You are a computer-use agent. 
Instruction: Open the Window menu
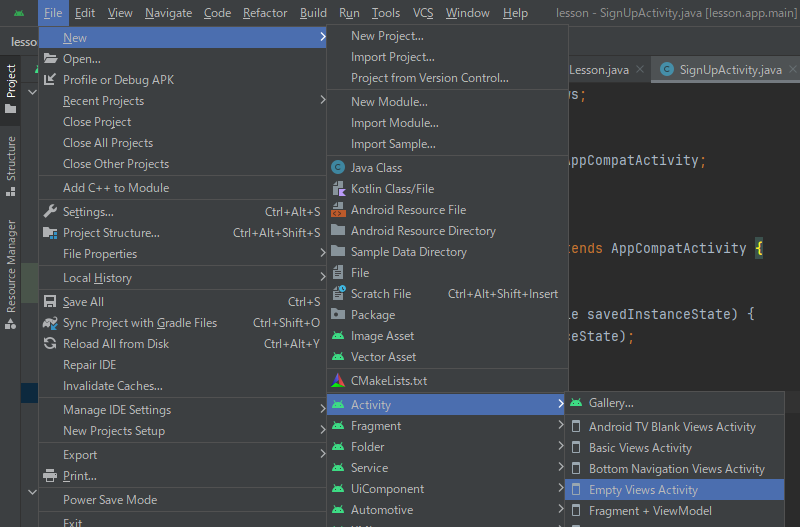[467, 13]
